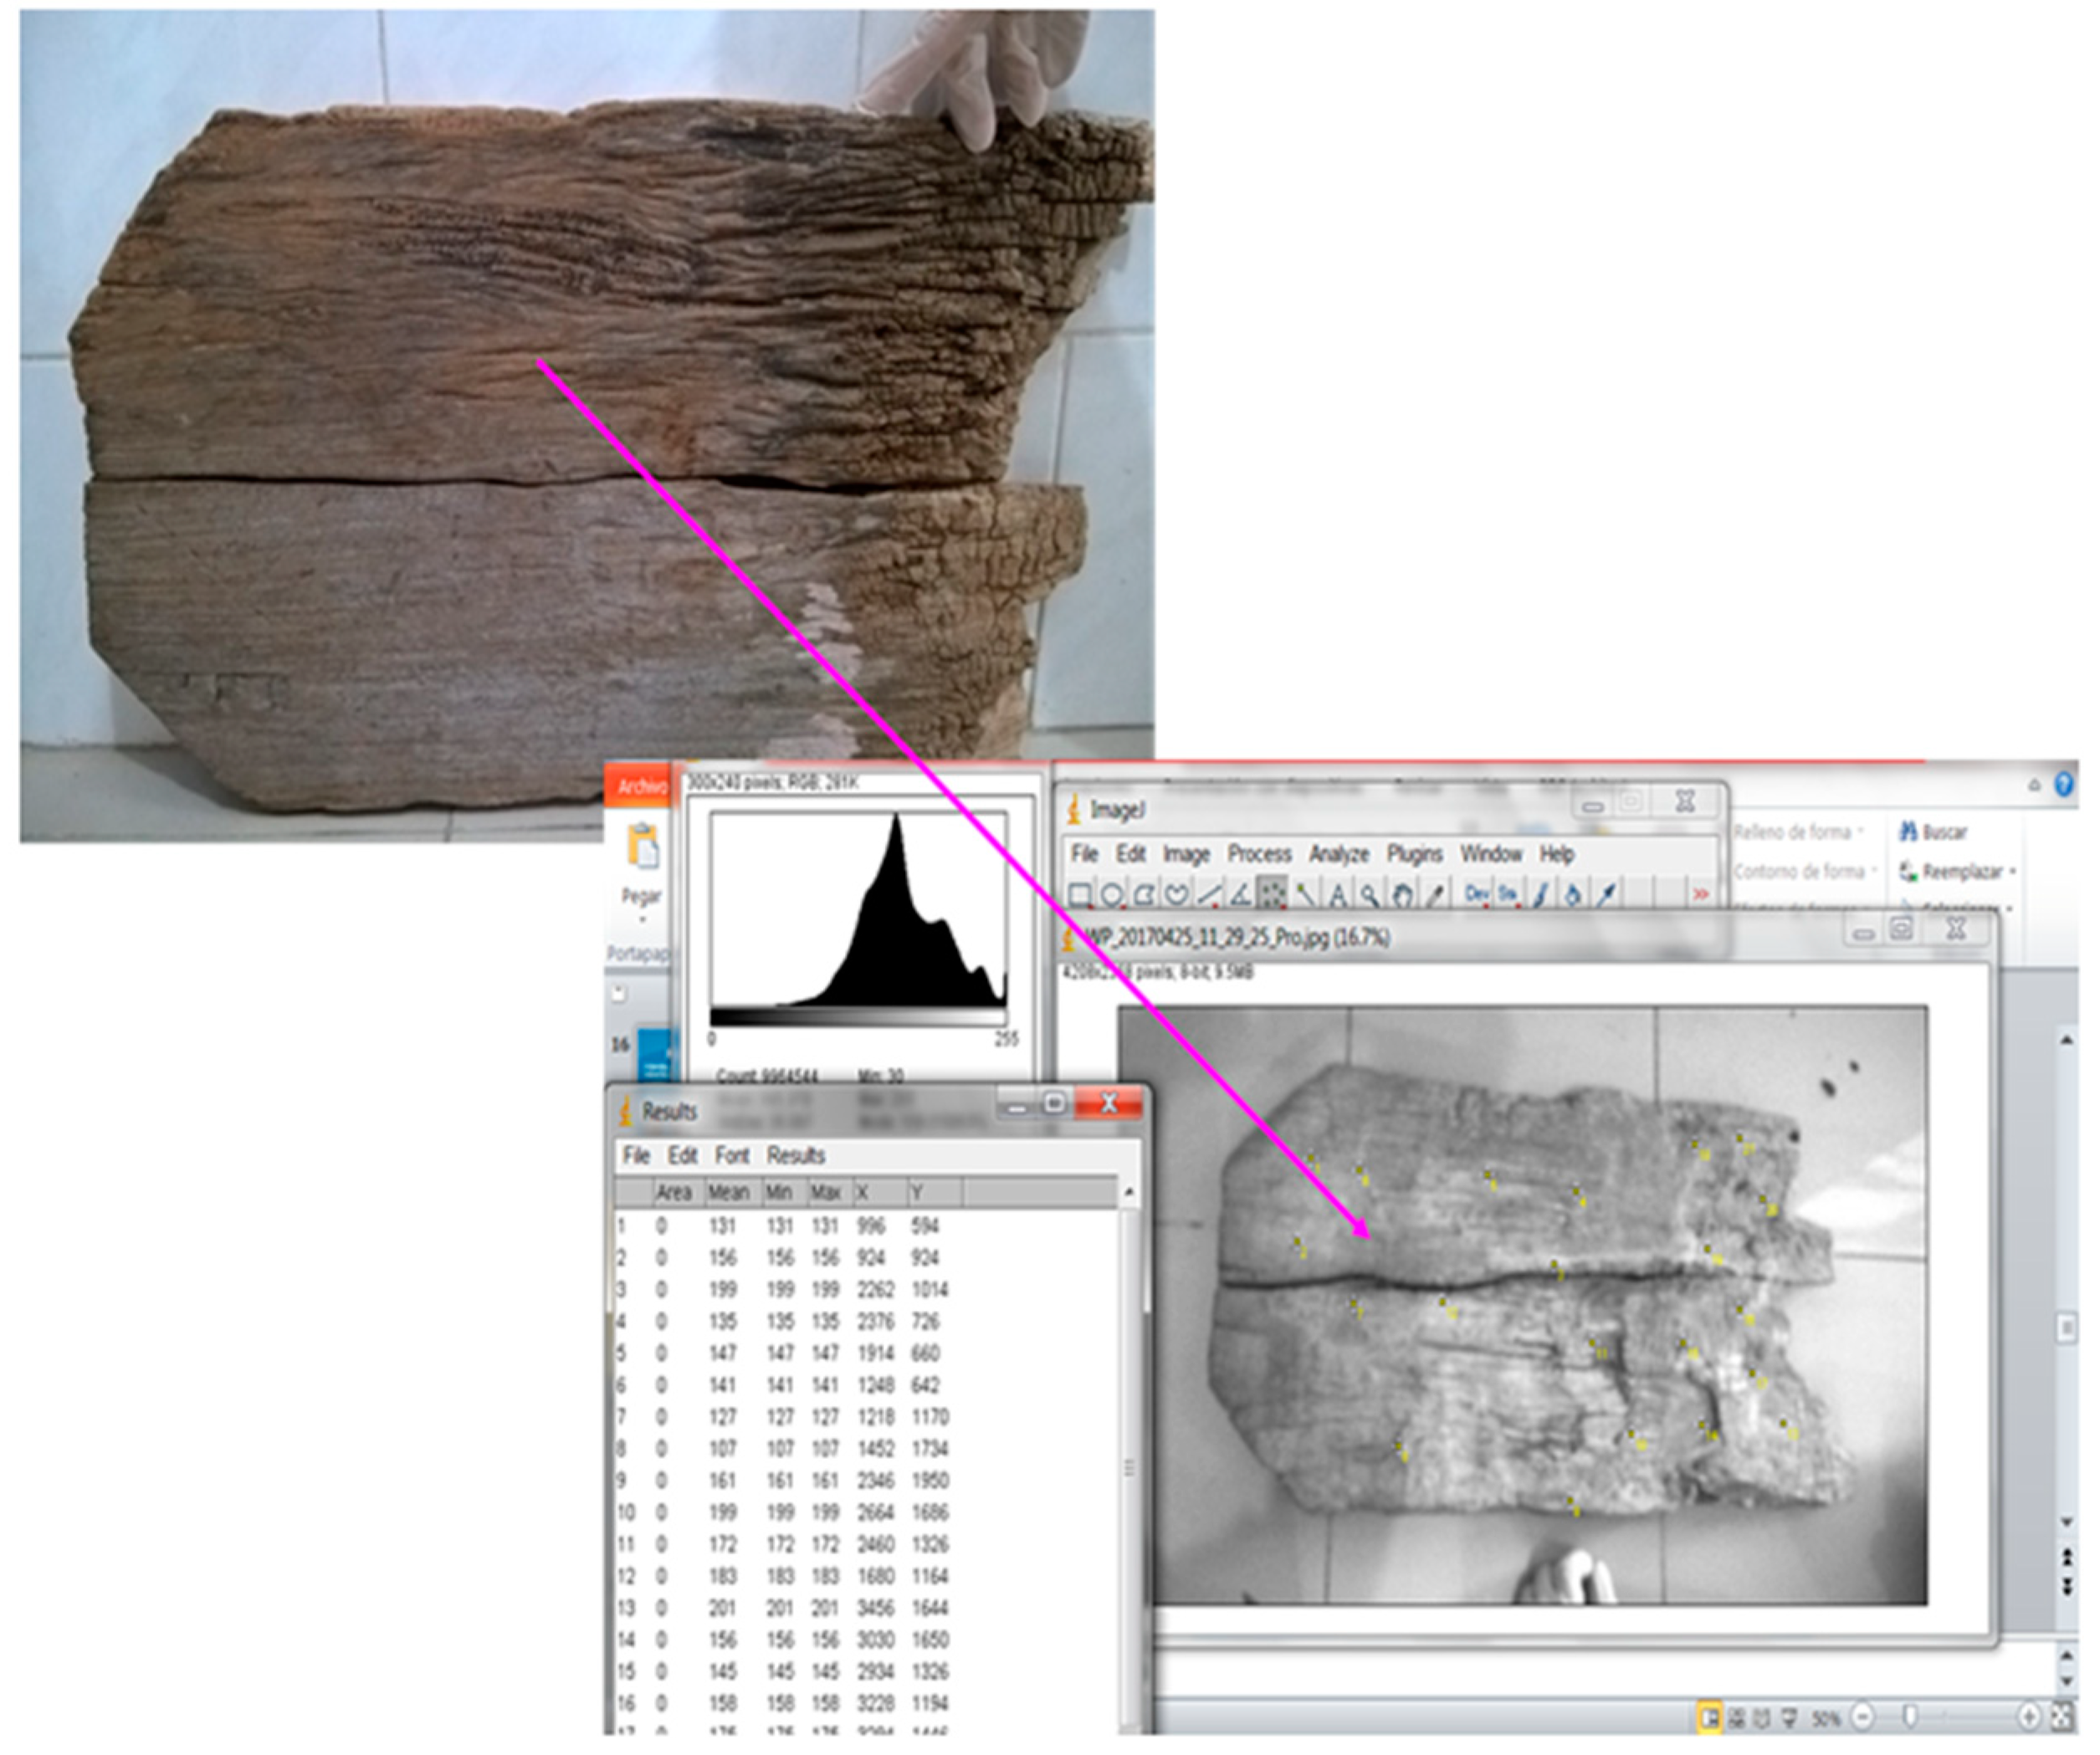Open Font menu in the Results window
The image size is (2100, 1755).
tap(731, 1155)
